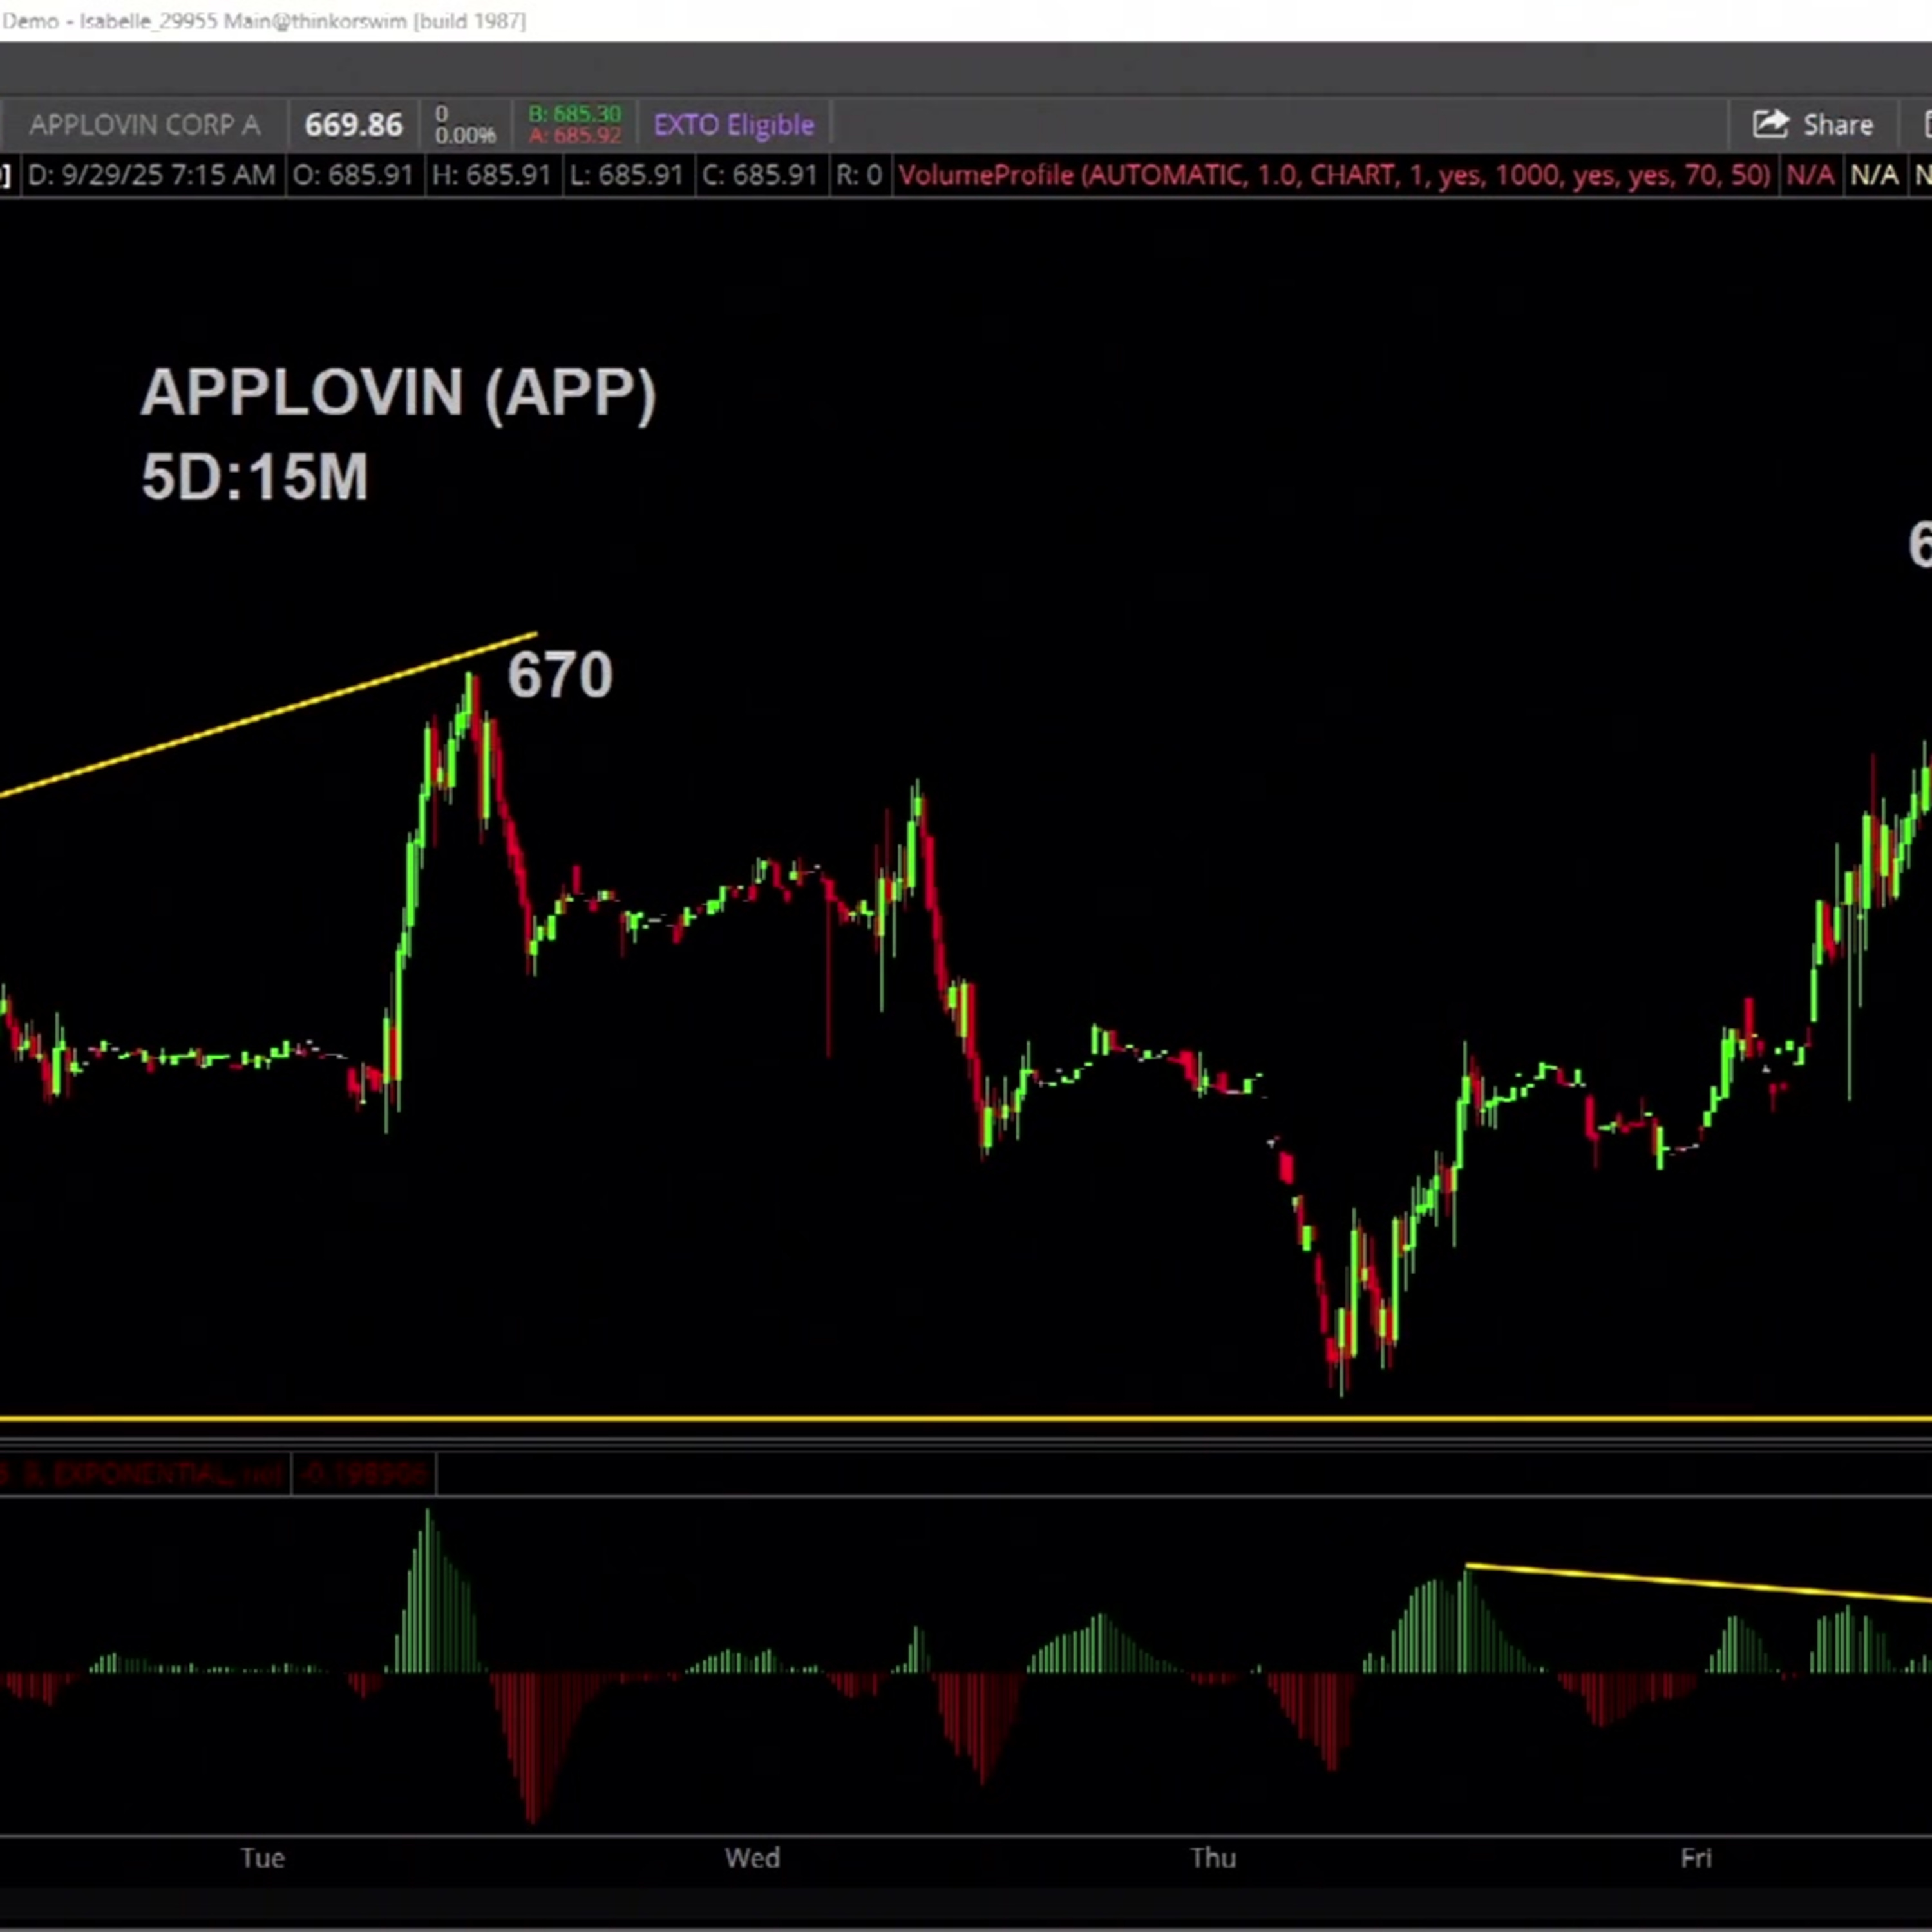This screenshot has width=1932, height=1932.
Task: Click the "Tue" label on time axis
Action: (x=263, y=1858)
